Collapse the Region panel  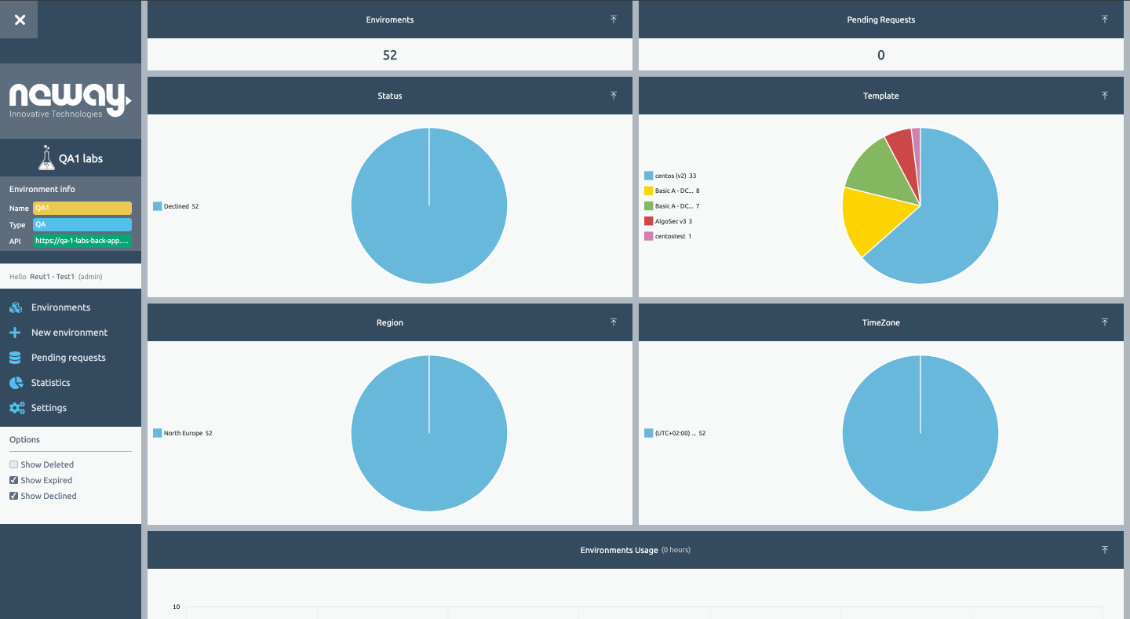[x=613, y=322]
